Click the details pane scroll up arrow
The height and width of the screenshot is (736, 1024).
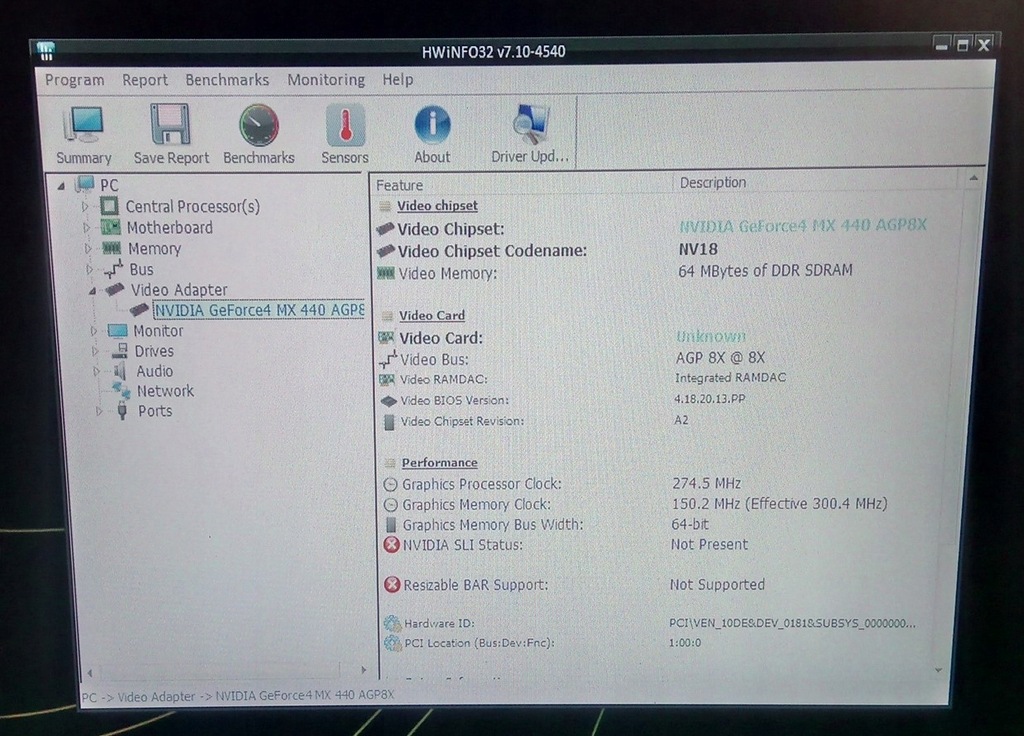pos(973,178)
